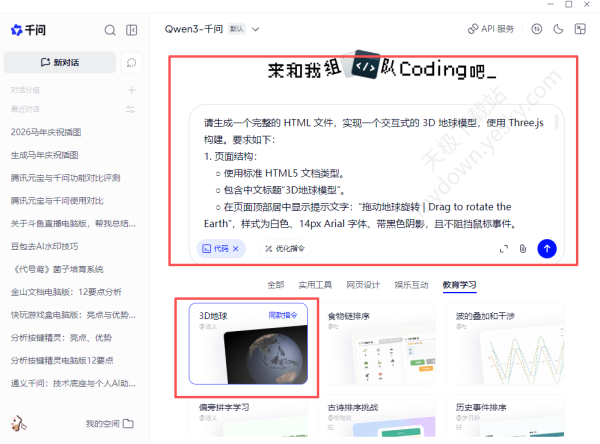Toggle the 优化指令 option
Viewport: 600px width, 444px height.
click(x=284, y=248)
